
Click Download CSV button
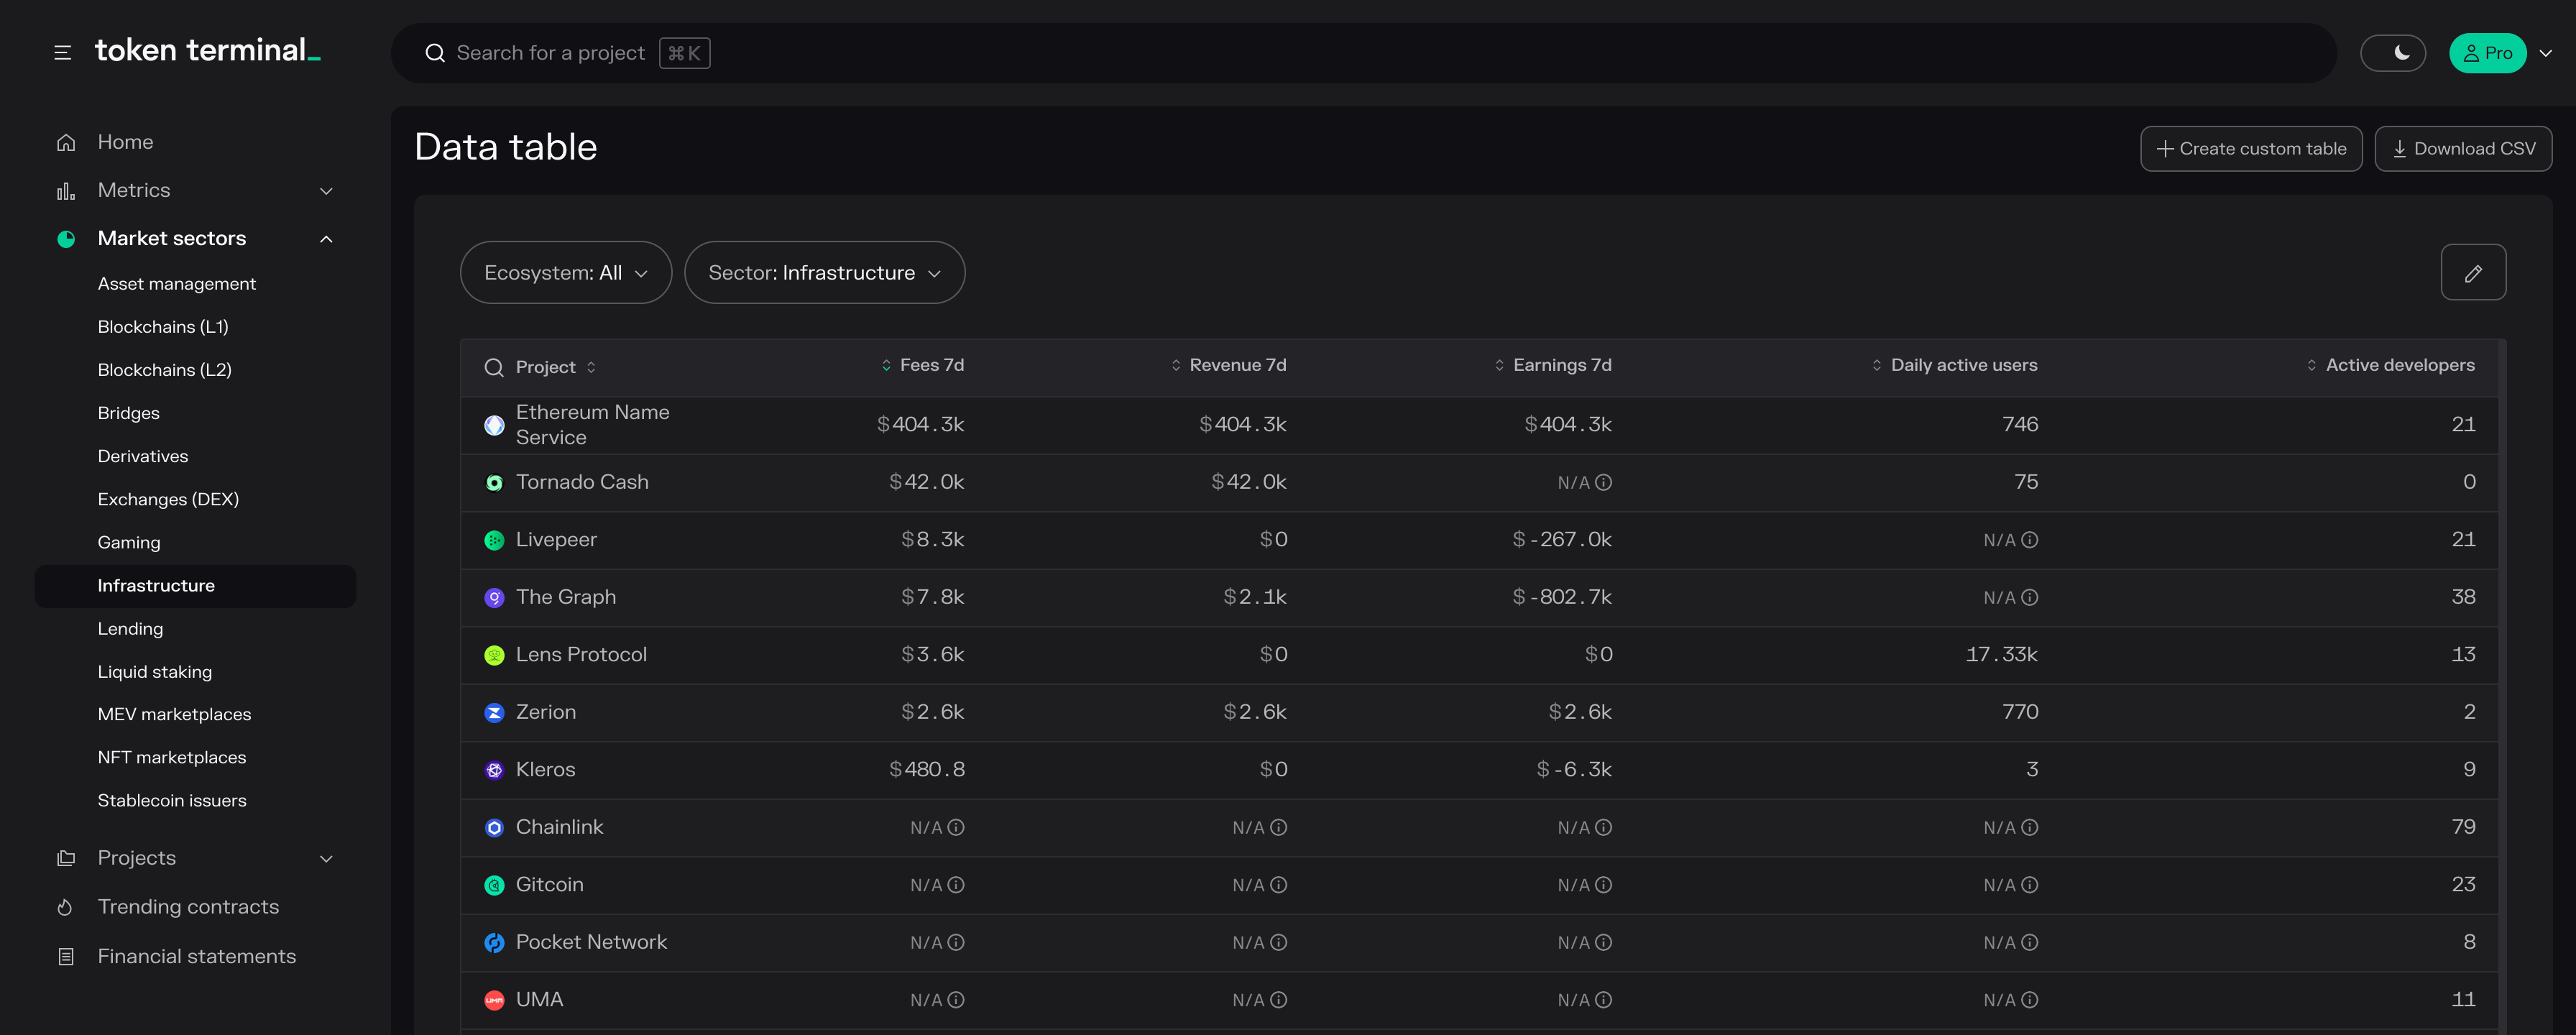pyautogui.click(x=2463, y=149)
